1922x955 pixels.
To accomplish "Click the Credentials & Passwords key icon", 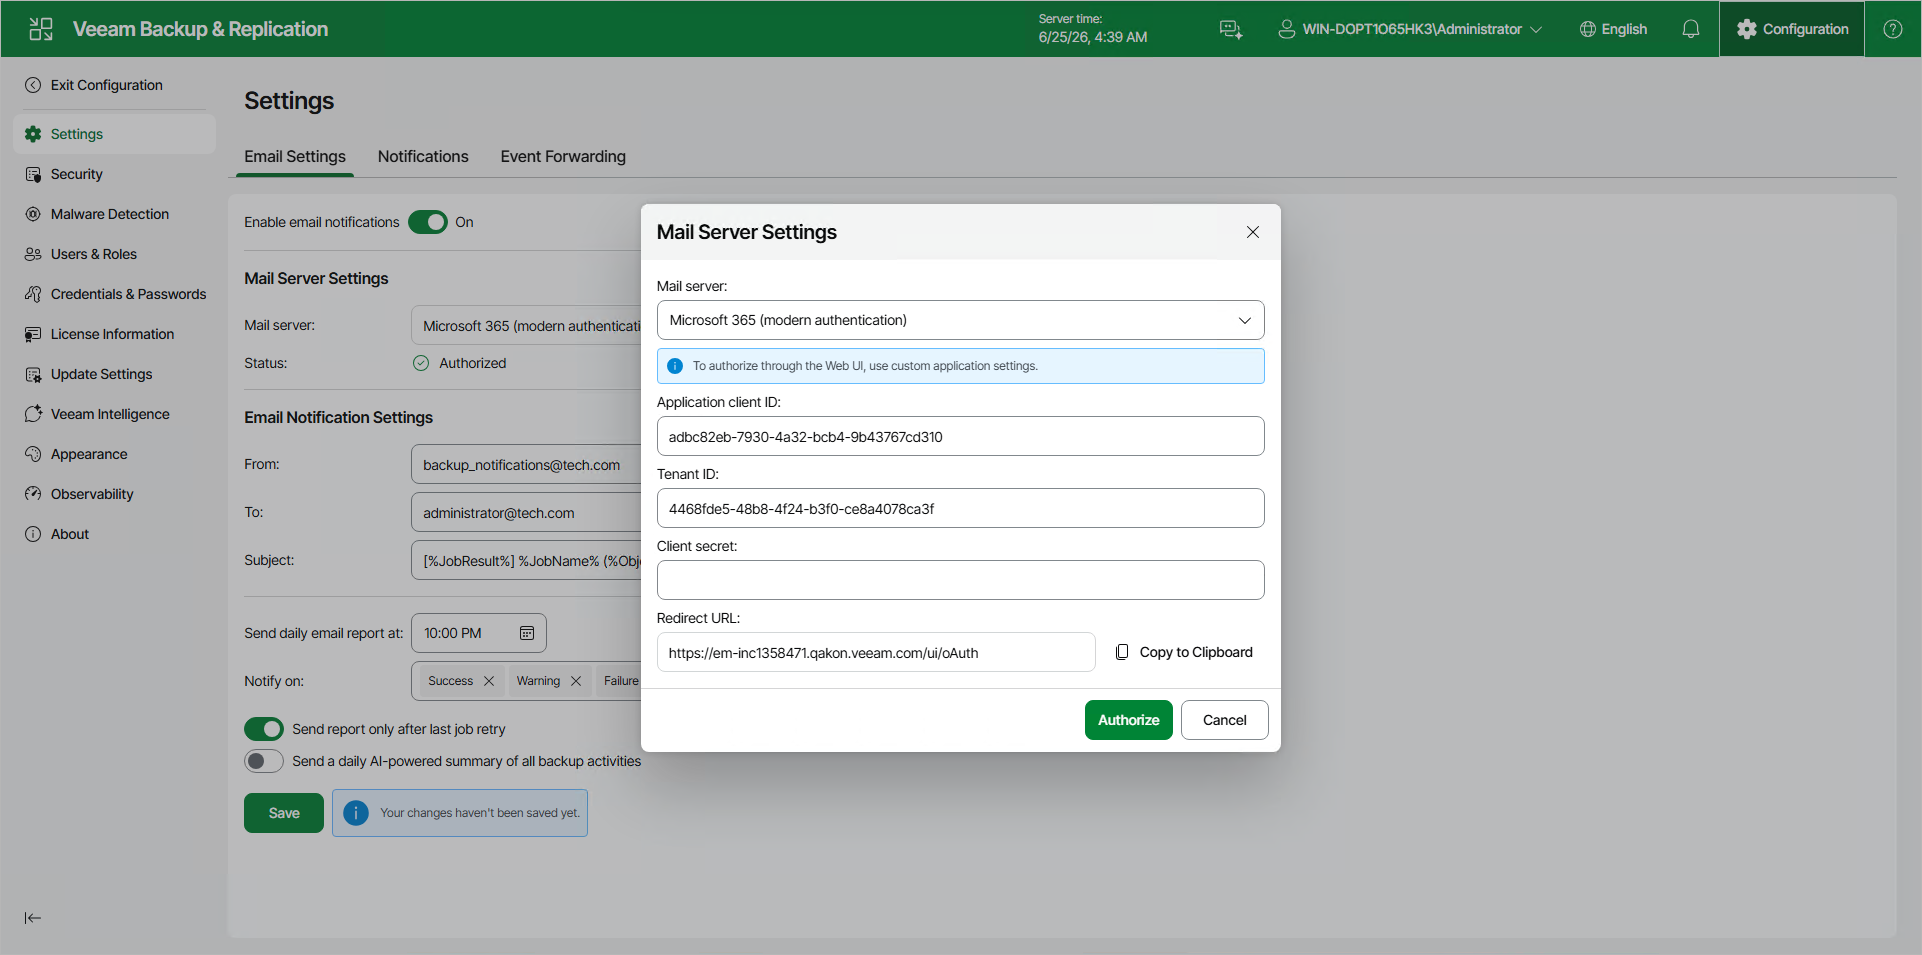I will coord(33,294).
